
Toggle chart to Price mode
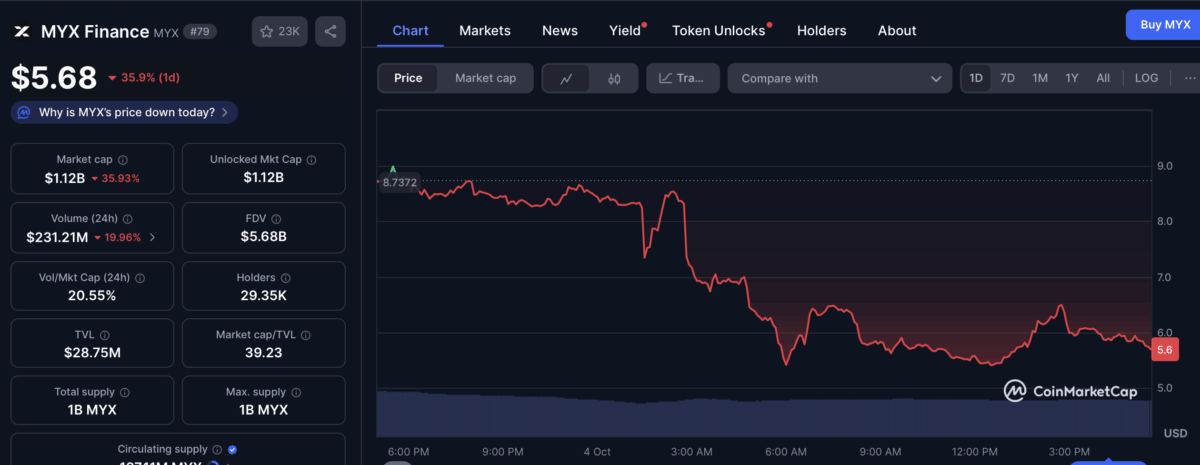(x=408, y=78)
